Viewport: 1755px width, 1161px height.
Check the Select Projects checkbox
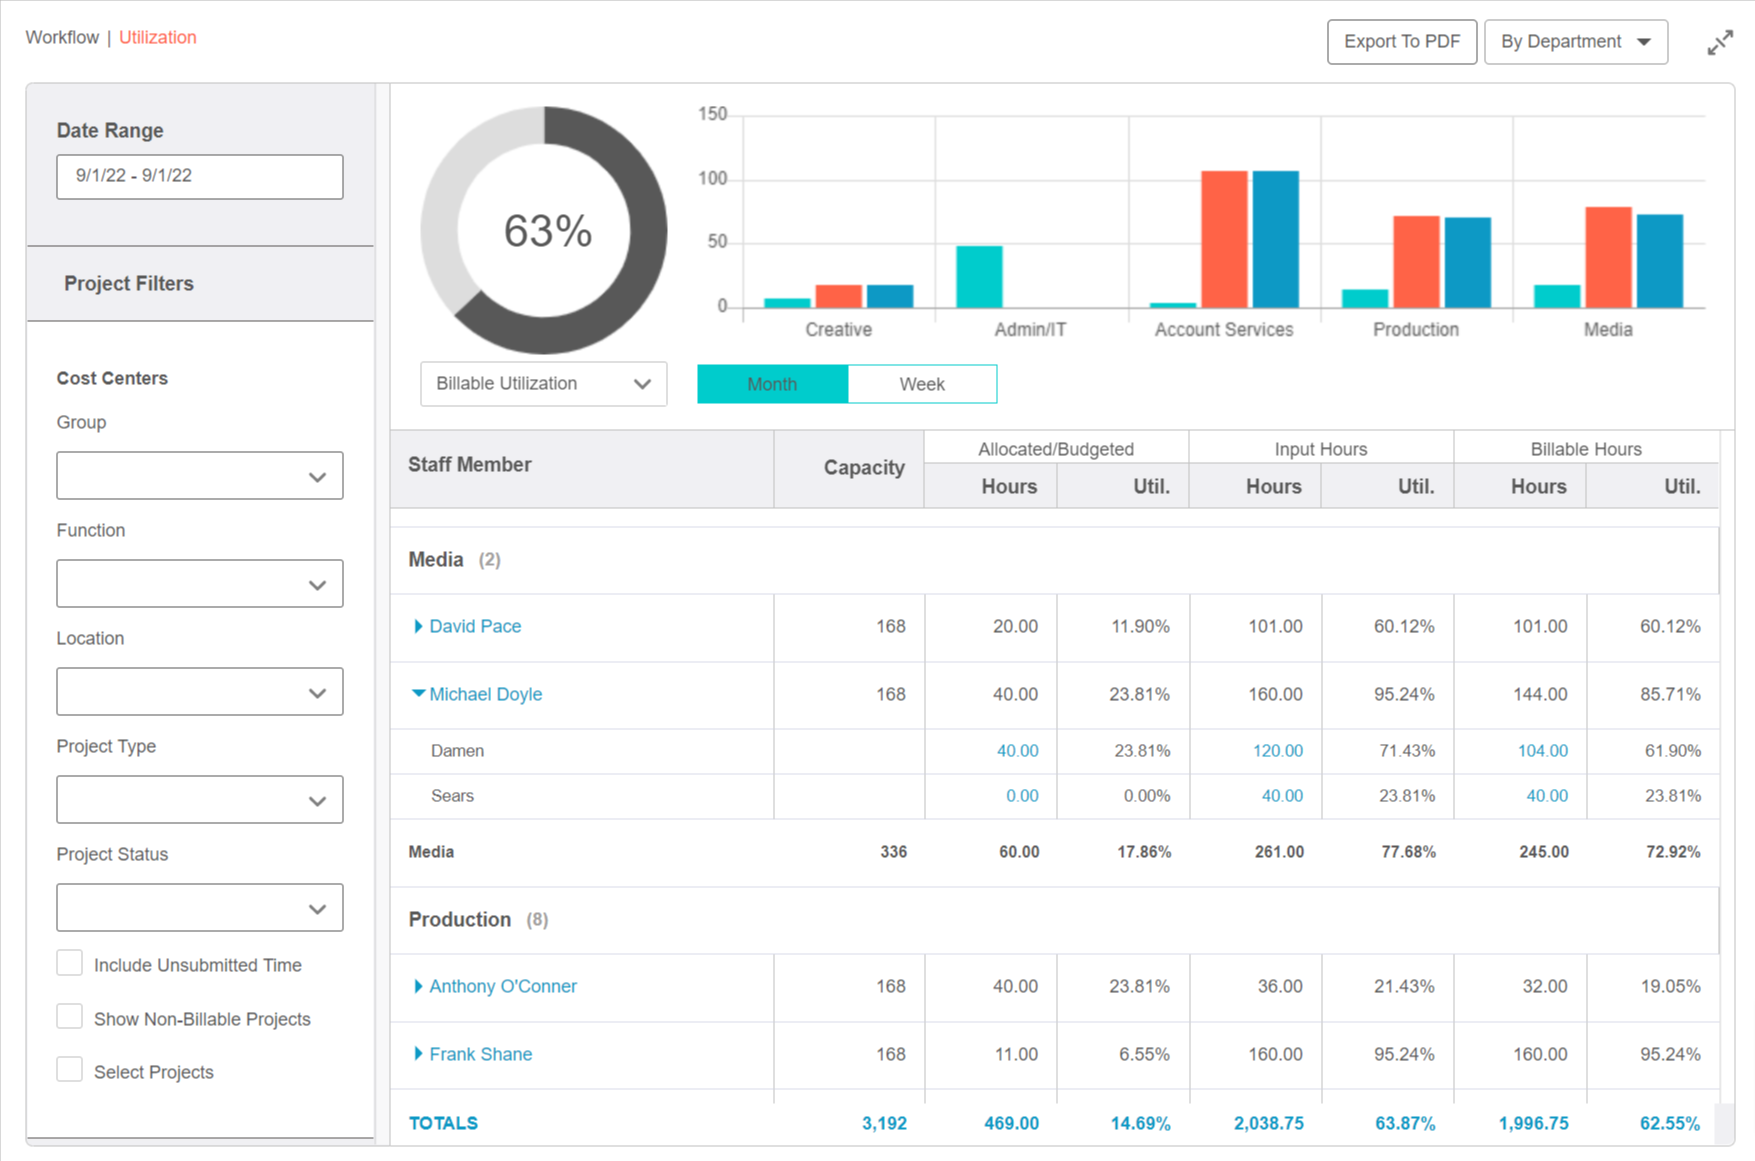[x=69, y=1070]
